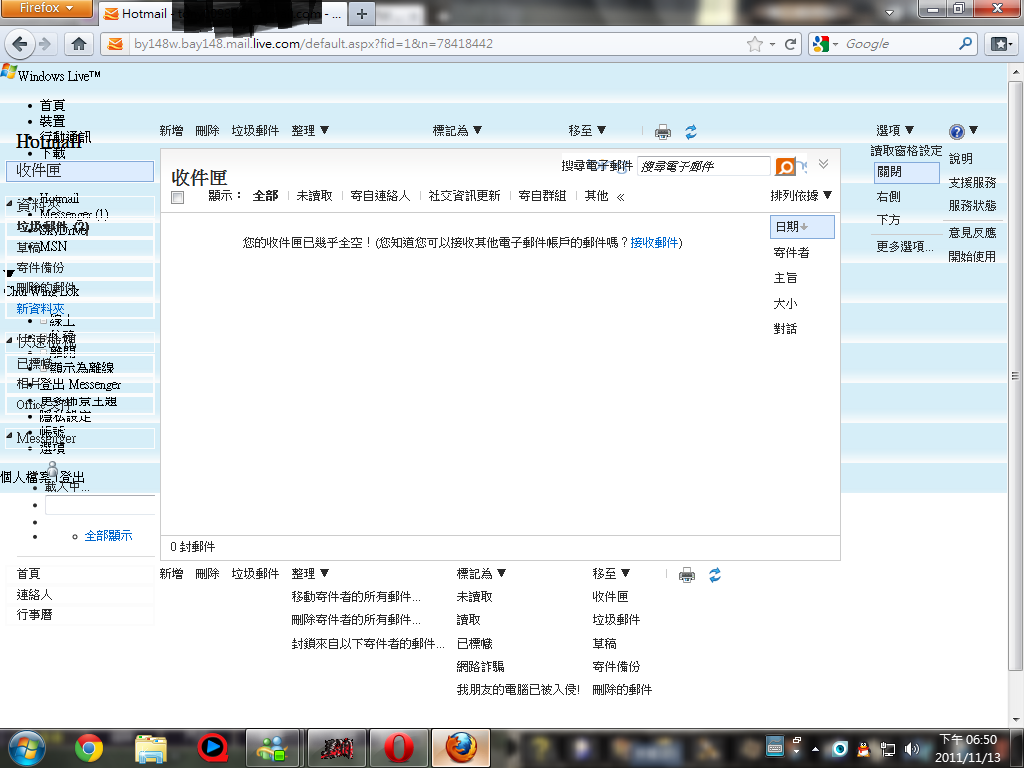Click the blue refresh icon in top toolbar

pyautogui.click(x=690, y=131)
